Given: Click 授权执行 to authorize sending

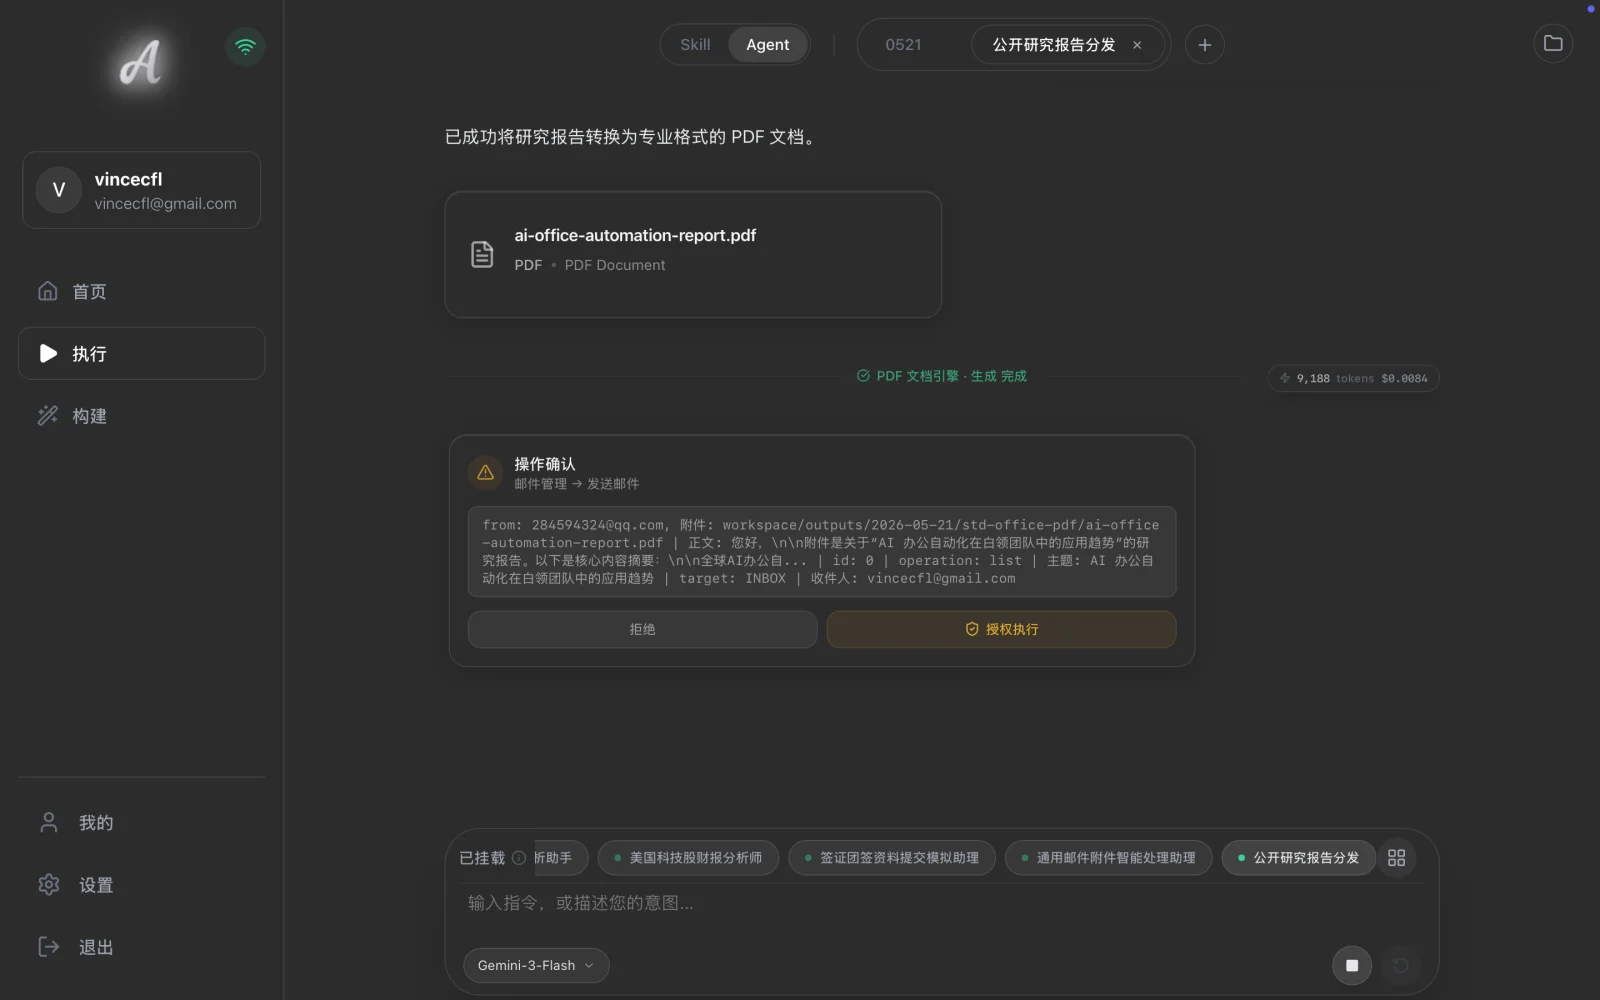Looking at the screenshot, I should (1001, 629).
